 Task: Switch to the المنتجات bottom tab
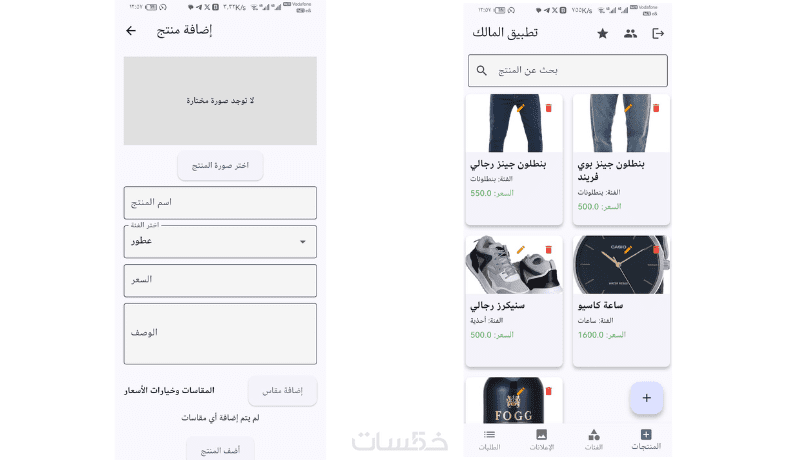point(646,440)
